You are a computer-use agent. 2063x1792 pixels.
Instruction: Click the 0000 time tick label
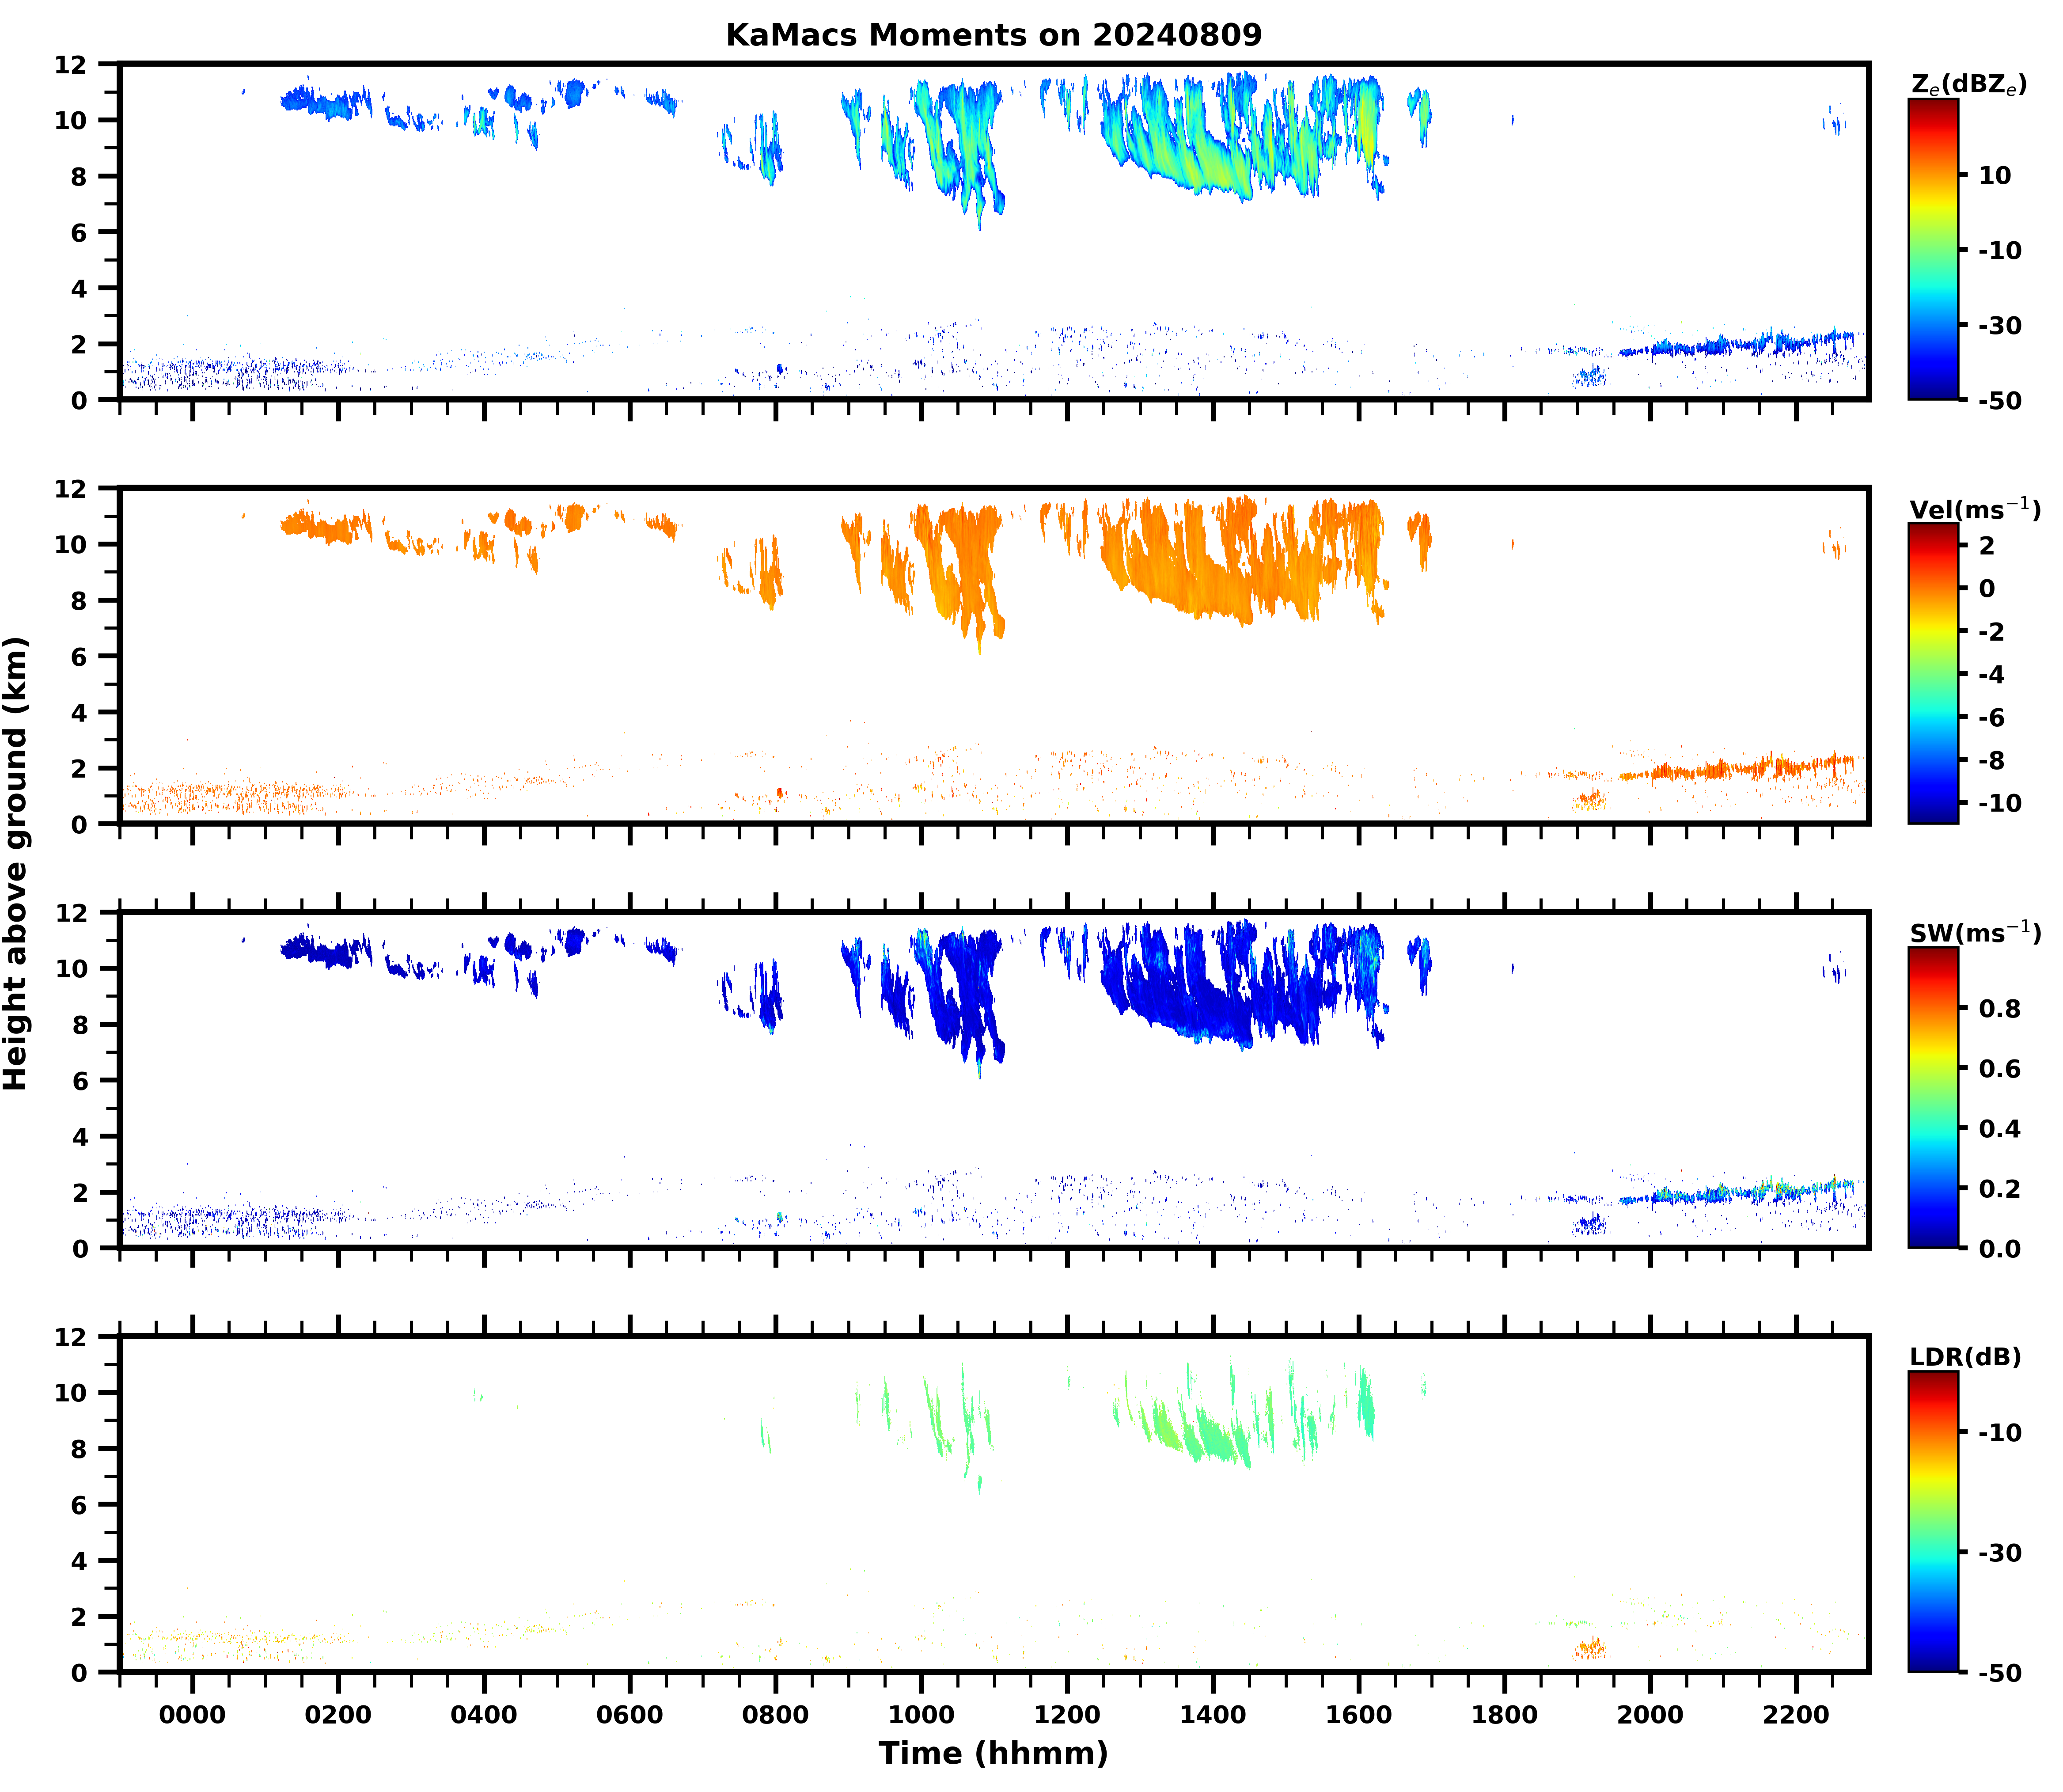point(192,1715)
